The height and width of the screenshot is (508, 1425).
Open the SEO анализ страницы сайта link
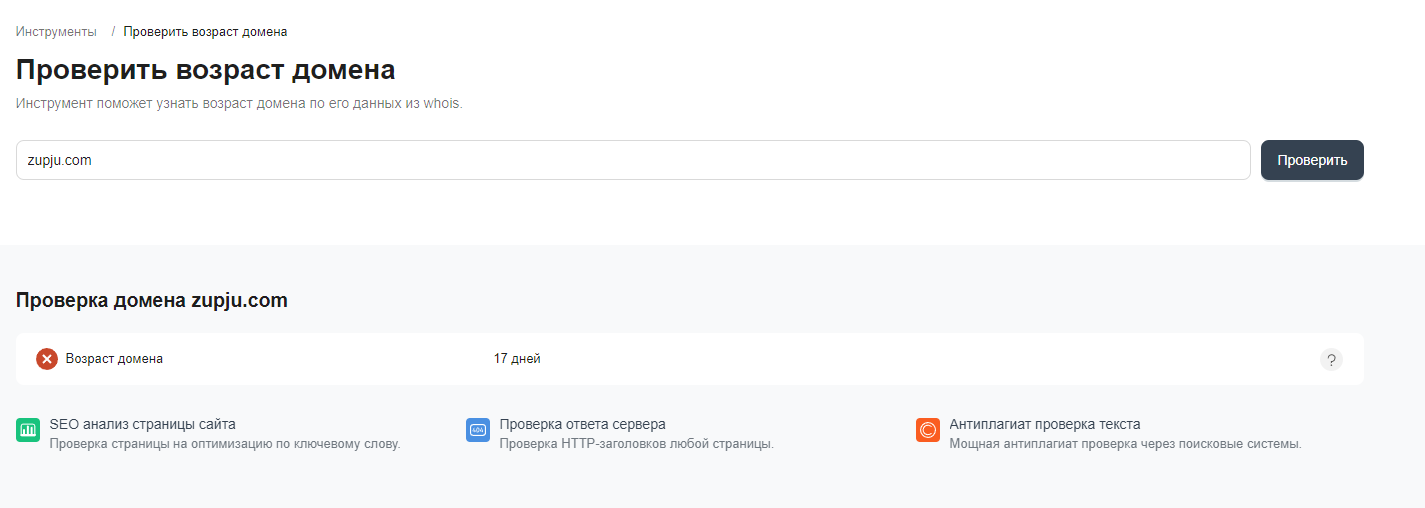coord(142,424)
